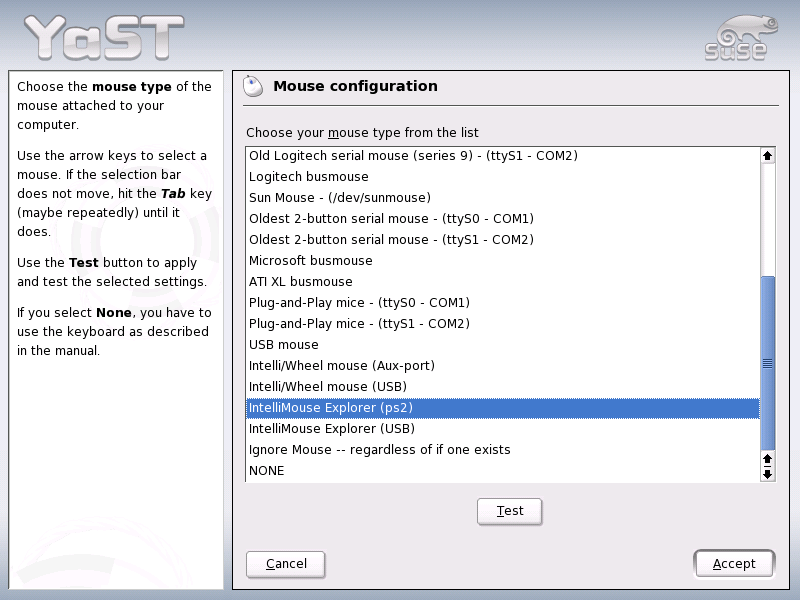Select Microsoft busmouse
The image size is (800, 600).
(x=503, y=260)
